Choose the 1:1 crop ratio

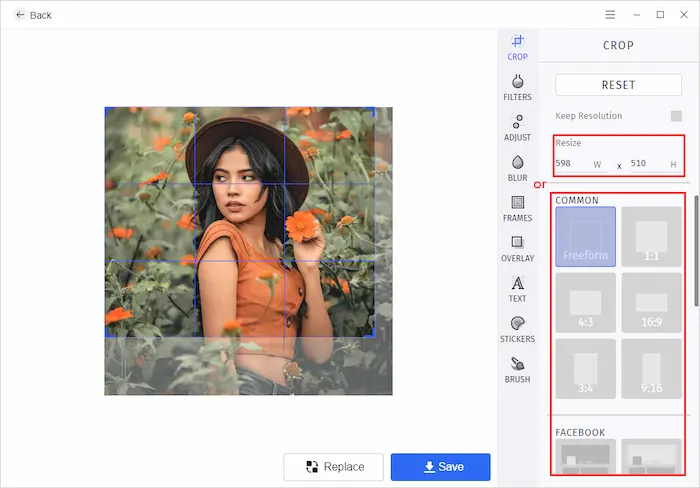651,237
